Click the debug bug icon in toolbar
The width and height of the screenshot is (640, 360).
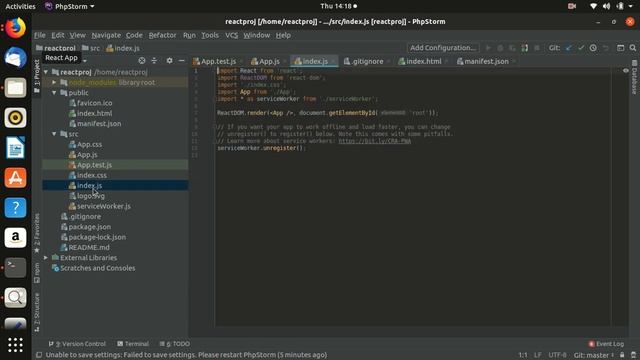click(x=500, y=48)
